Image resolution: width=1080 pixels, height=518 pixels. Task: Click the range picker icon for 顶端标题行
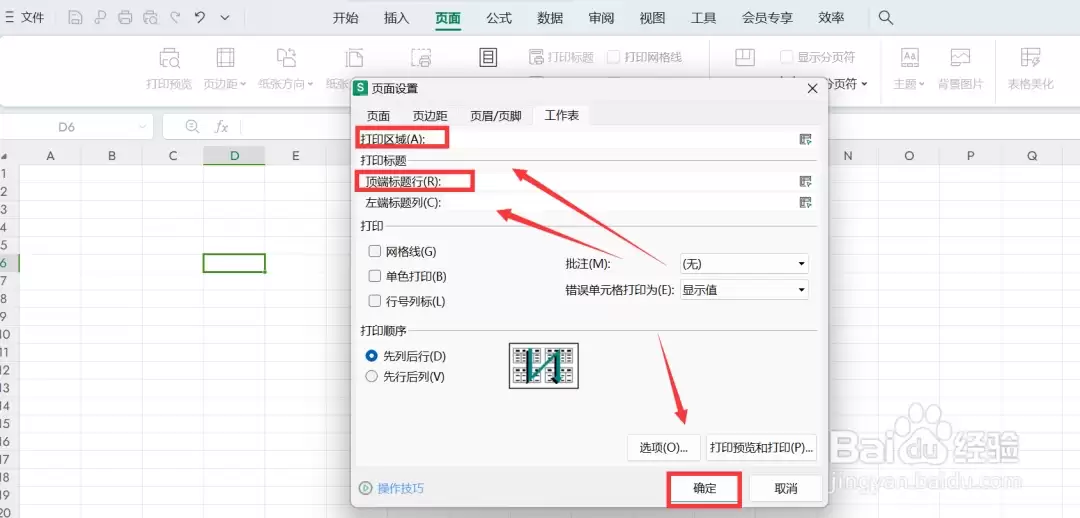[805, 182]
